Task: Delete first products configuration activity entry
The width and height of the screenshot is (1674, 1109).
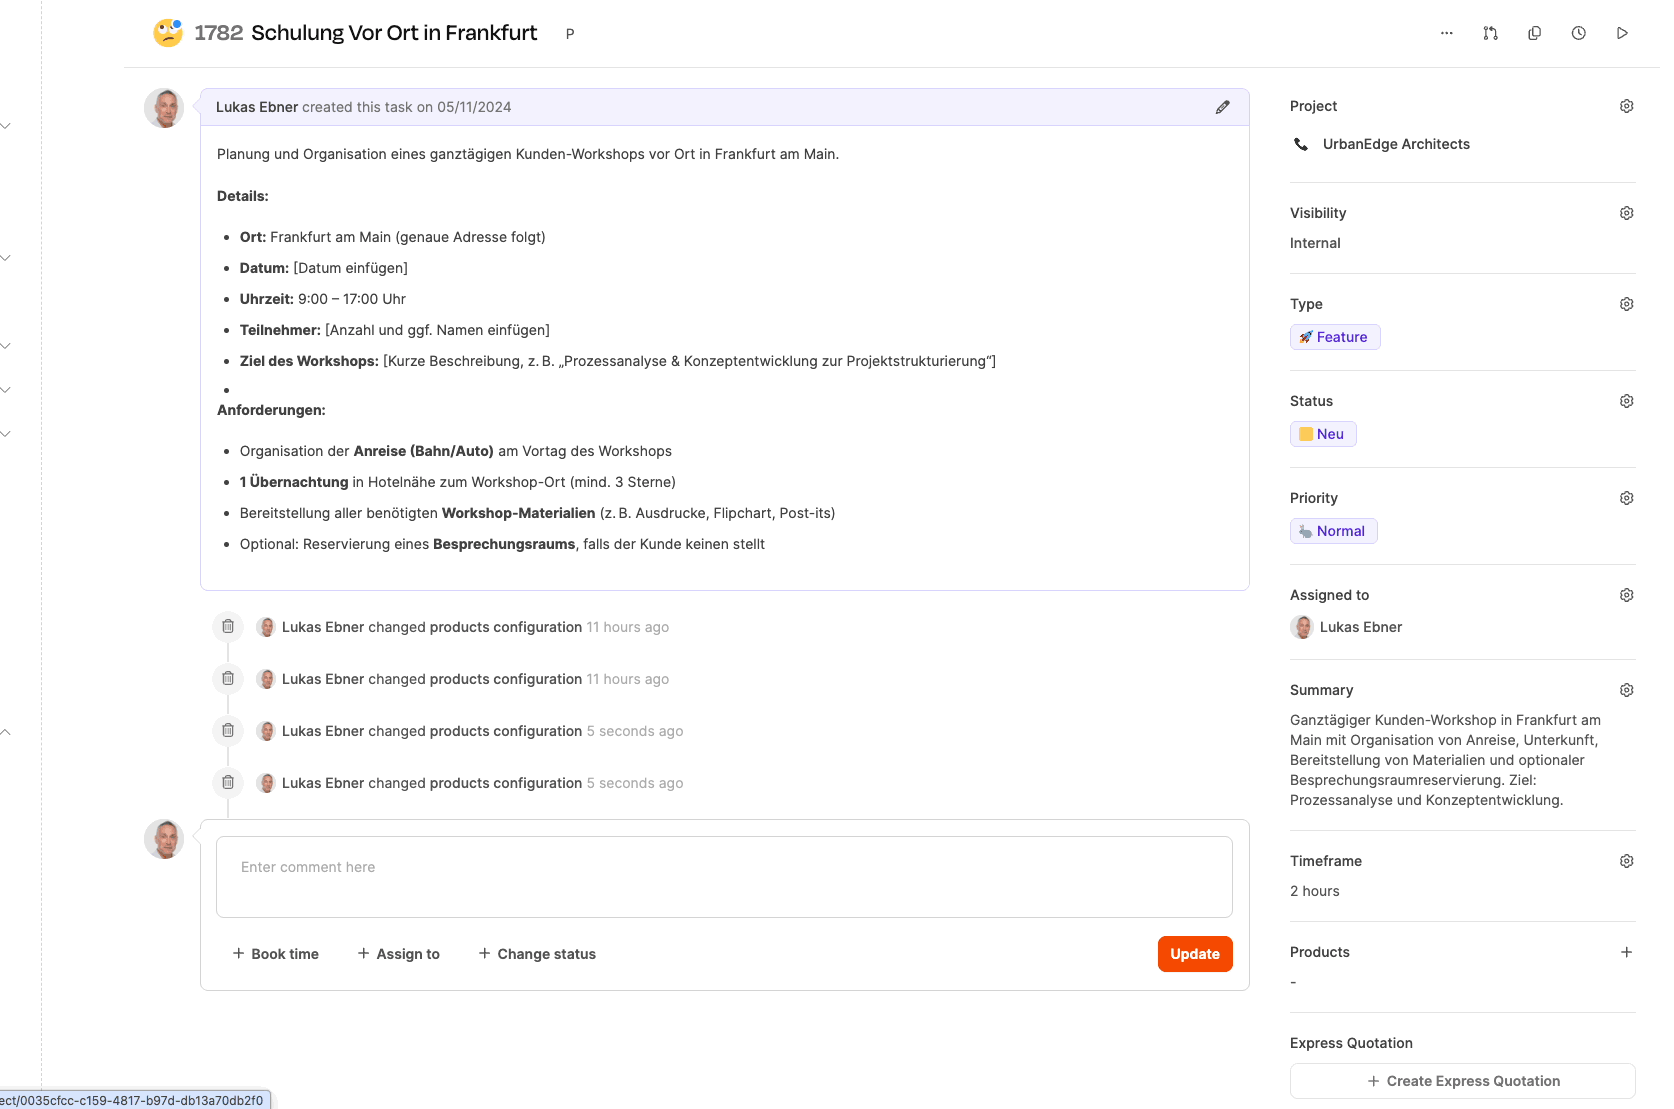Action: pos(228,627)
